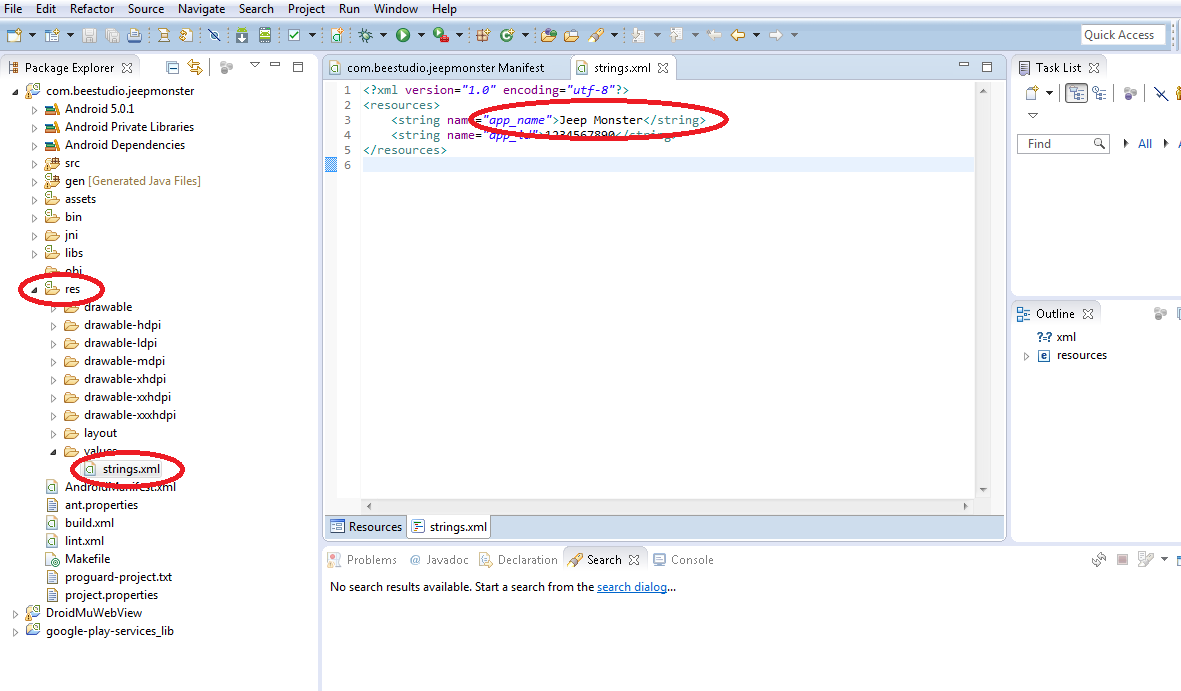Toggle Scheduled view in the Task List
This screenshot has height=691, width=1181.
[x=1100, y=92]
